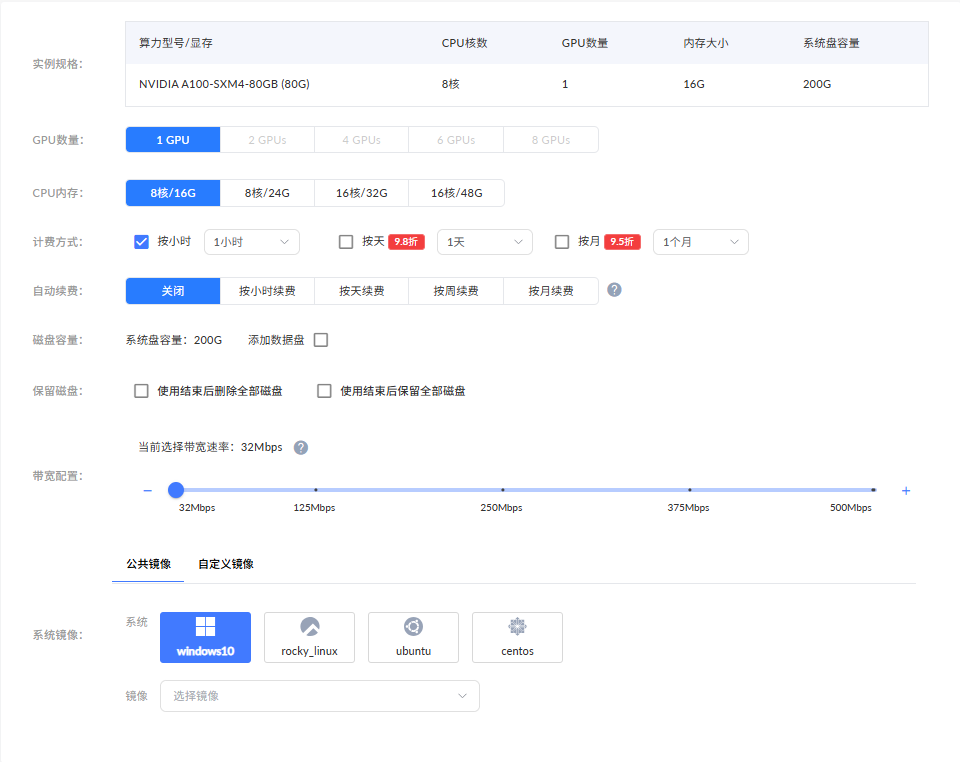
Task: Enable the 按月 monthly billing checkbox
Action: click(562, 242)
